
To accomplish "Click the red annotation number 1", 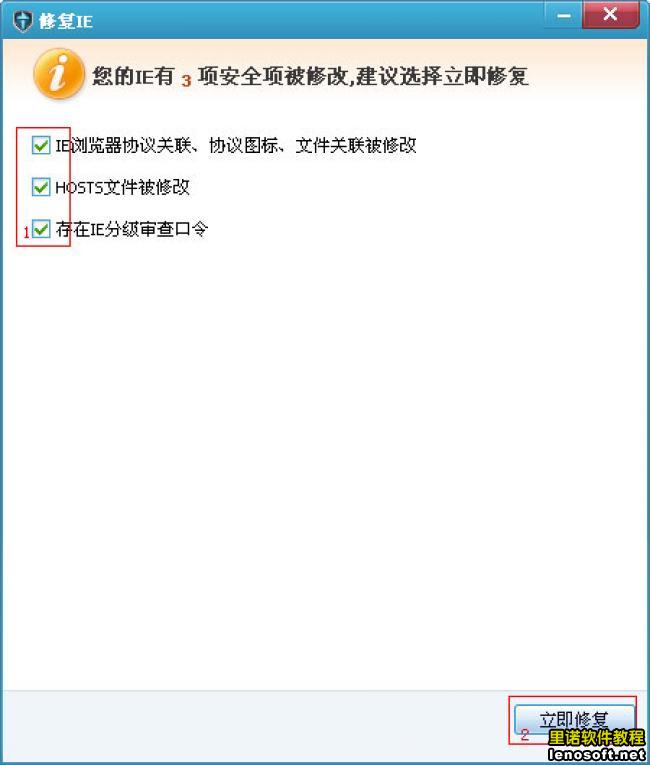I will [x=26, y=233].
